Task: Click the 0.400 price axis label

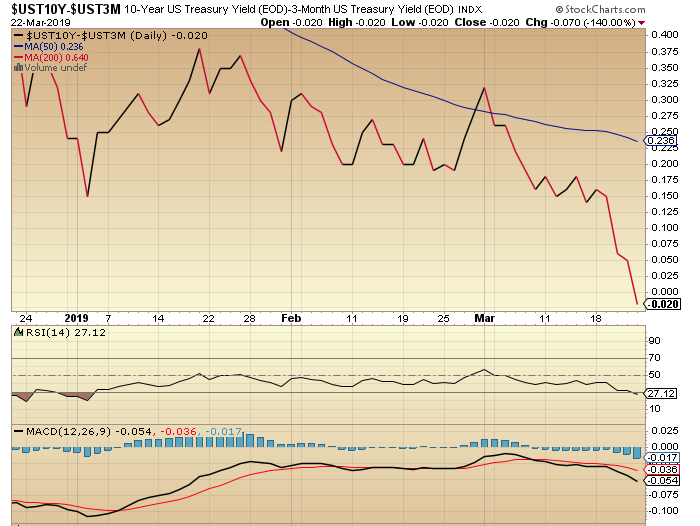Action: click(x=665, y=35)
